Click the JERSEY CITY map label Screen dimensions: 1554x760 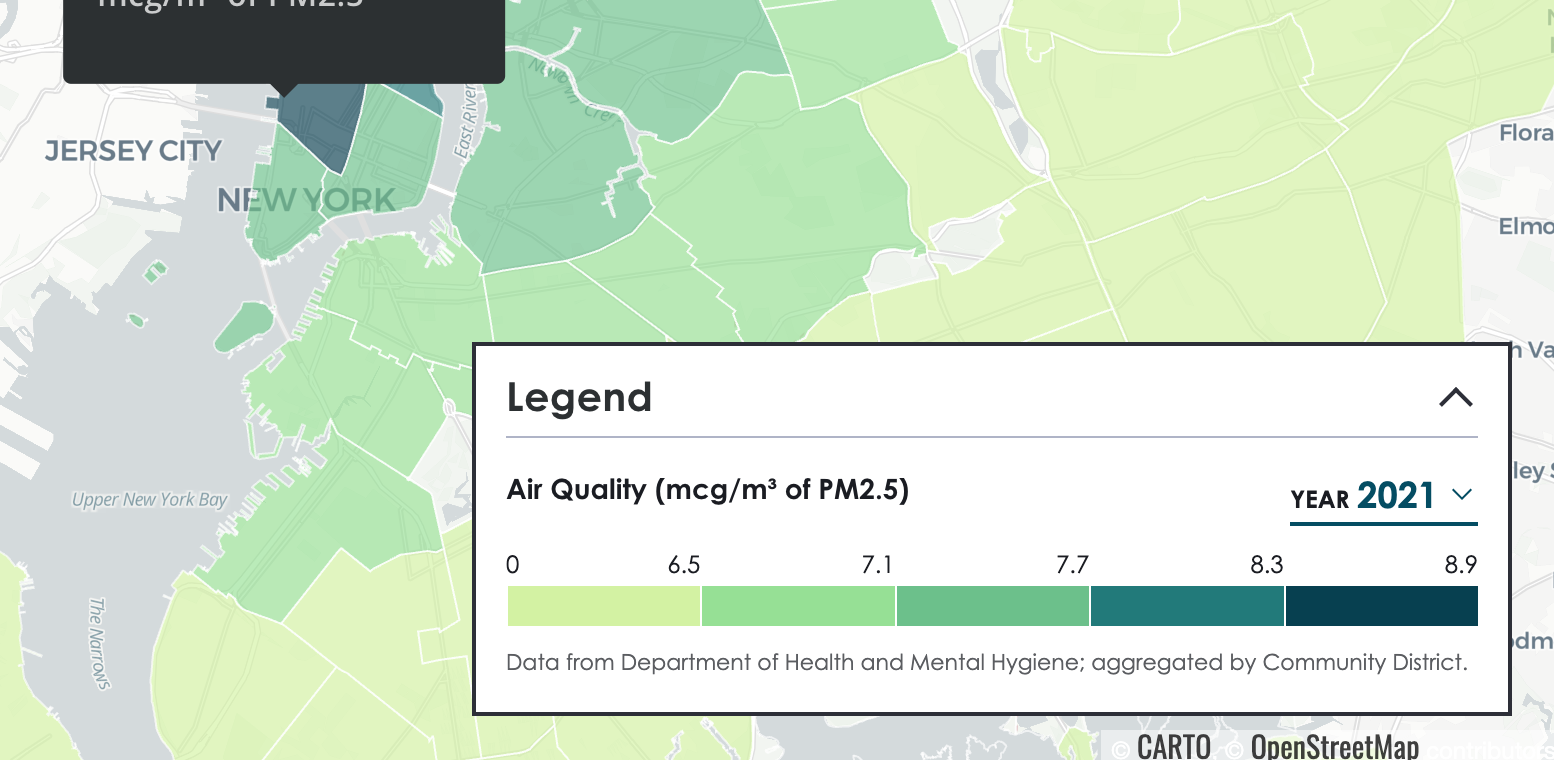(133, 151)
